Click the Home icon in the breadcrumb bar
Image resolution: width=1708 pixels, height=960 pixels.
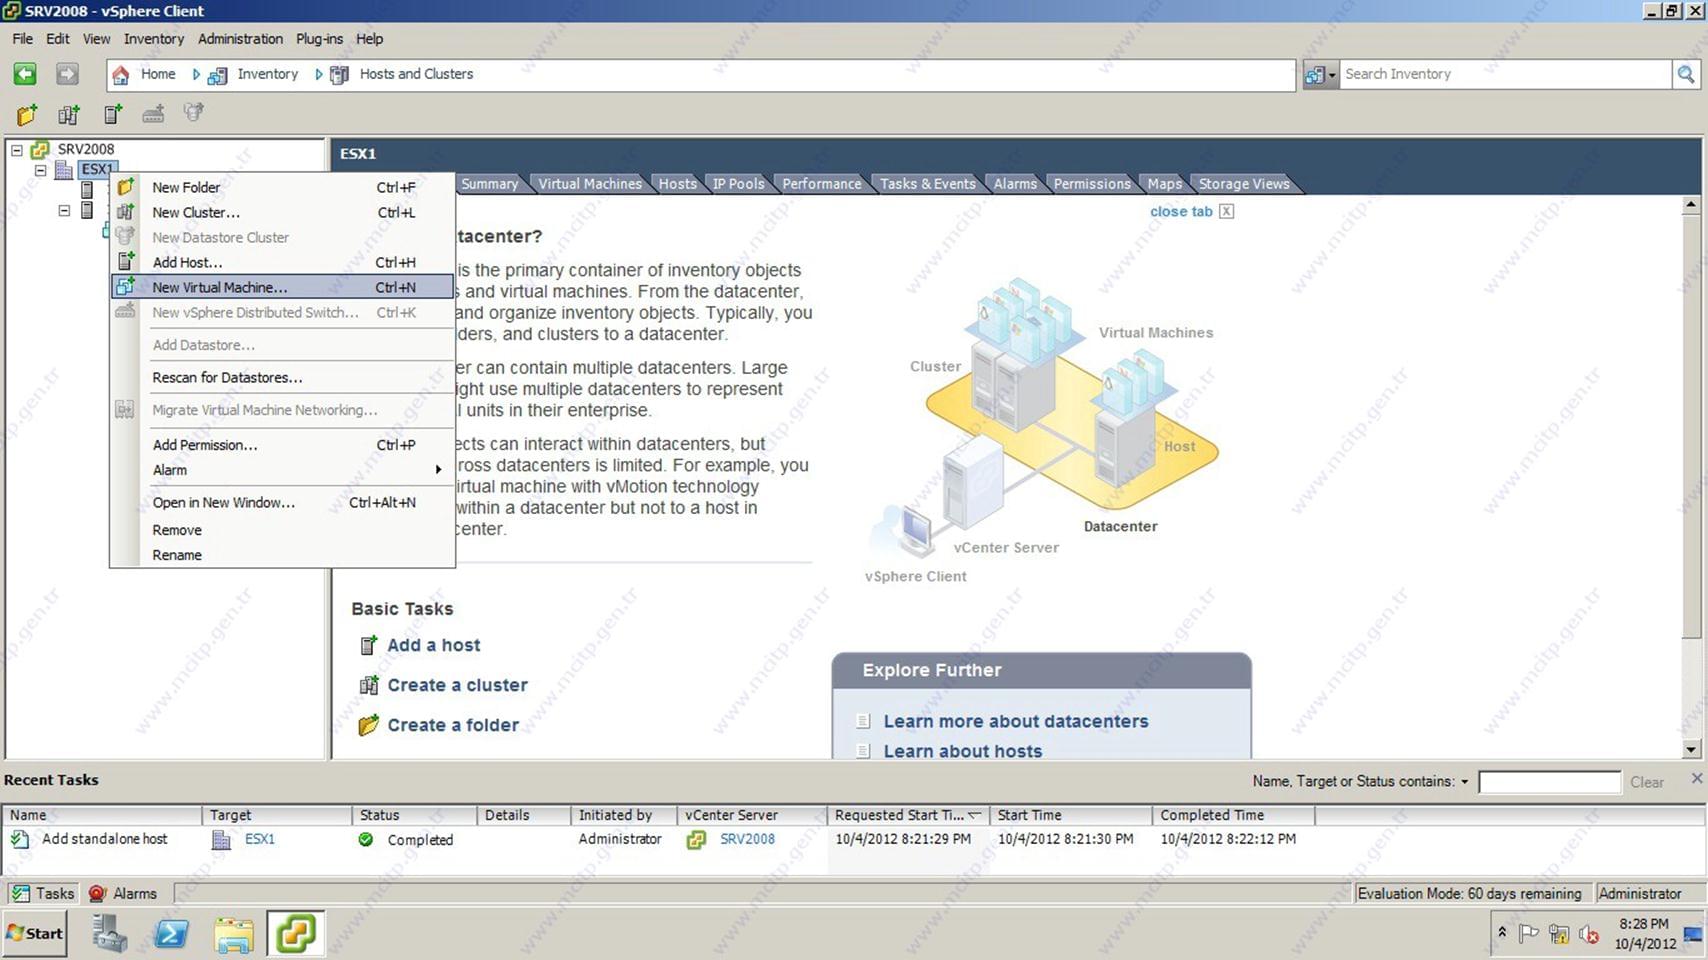(121, 75)
